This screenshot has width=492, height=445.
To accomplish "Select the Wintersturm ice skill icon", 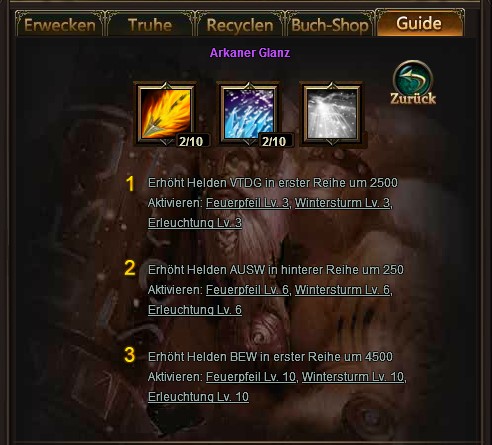I will click(248, 114).
